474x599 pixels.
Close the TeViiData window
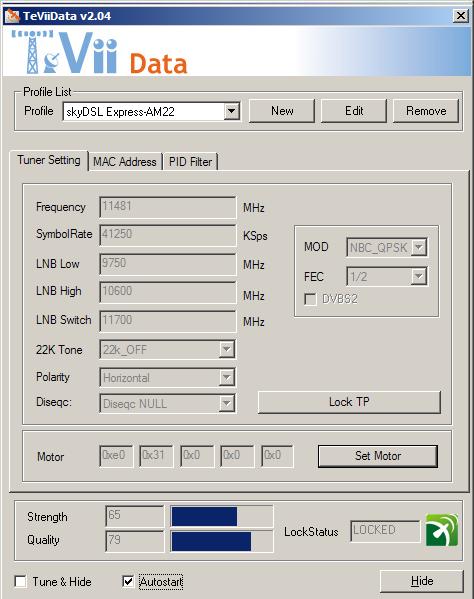[x=461, y=16]
